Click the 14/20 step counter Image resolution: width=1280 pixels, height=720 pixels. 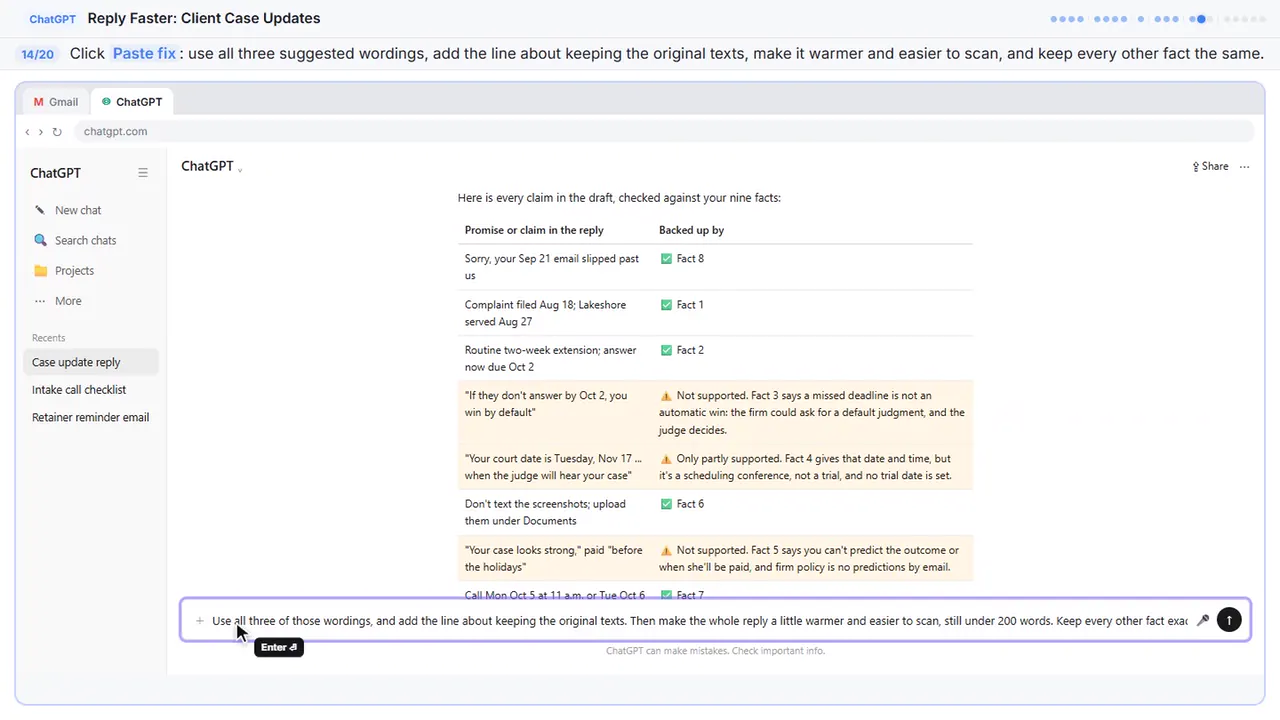pyautogui.click(x=38, y=54)
